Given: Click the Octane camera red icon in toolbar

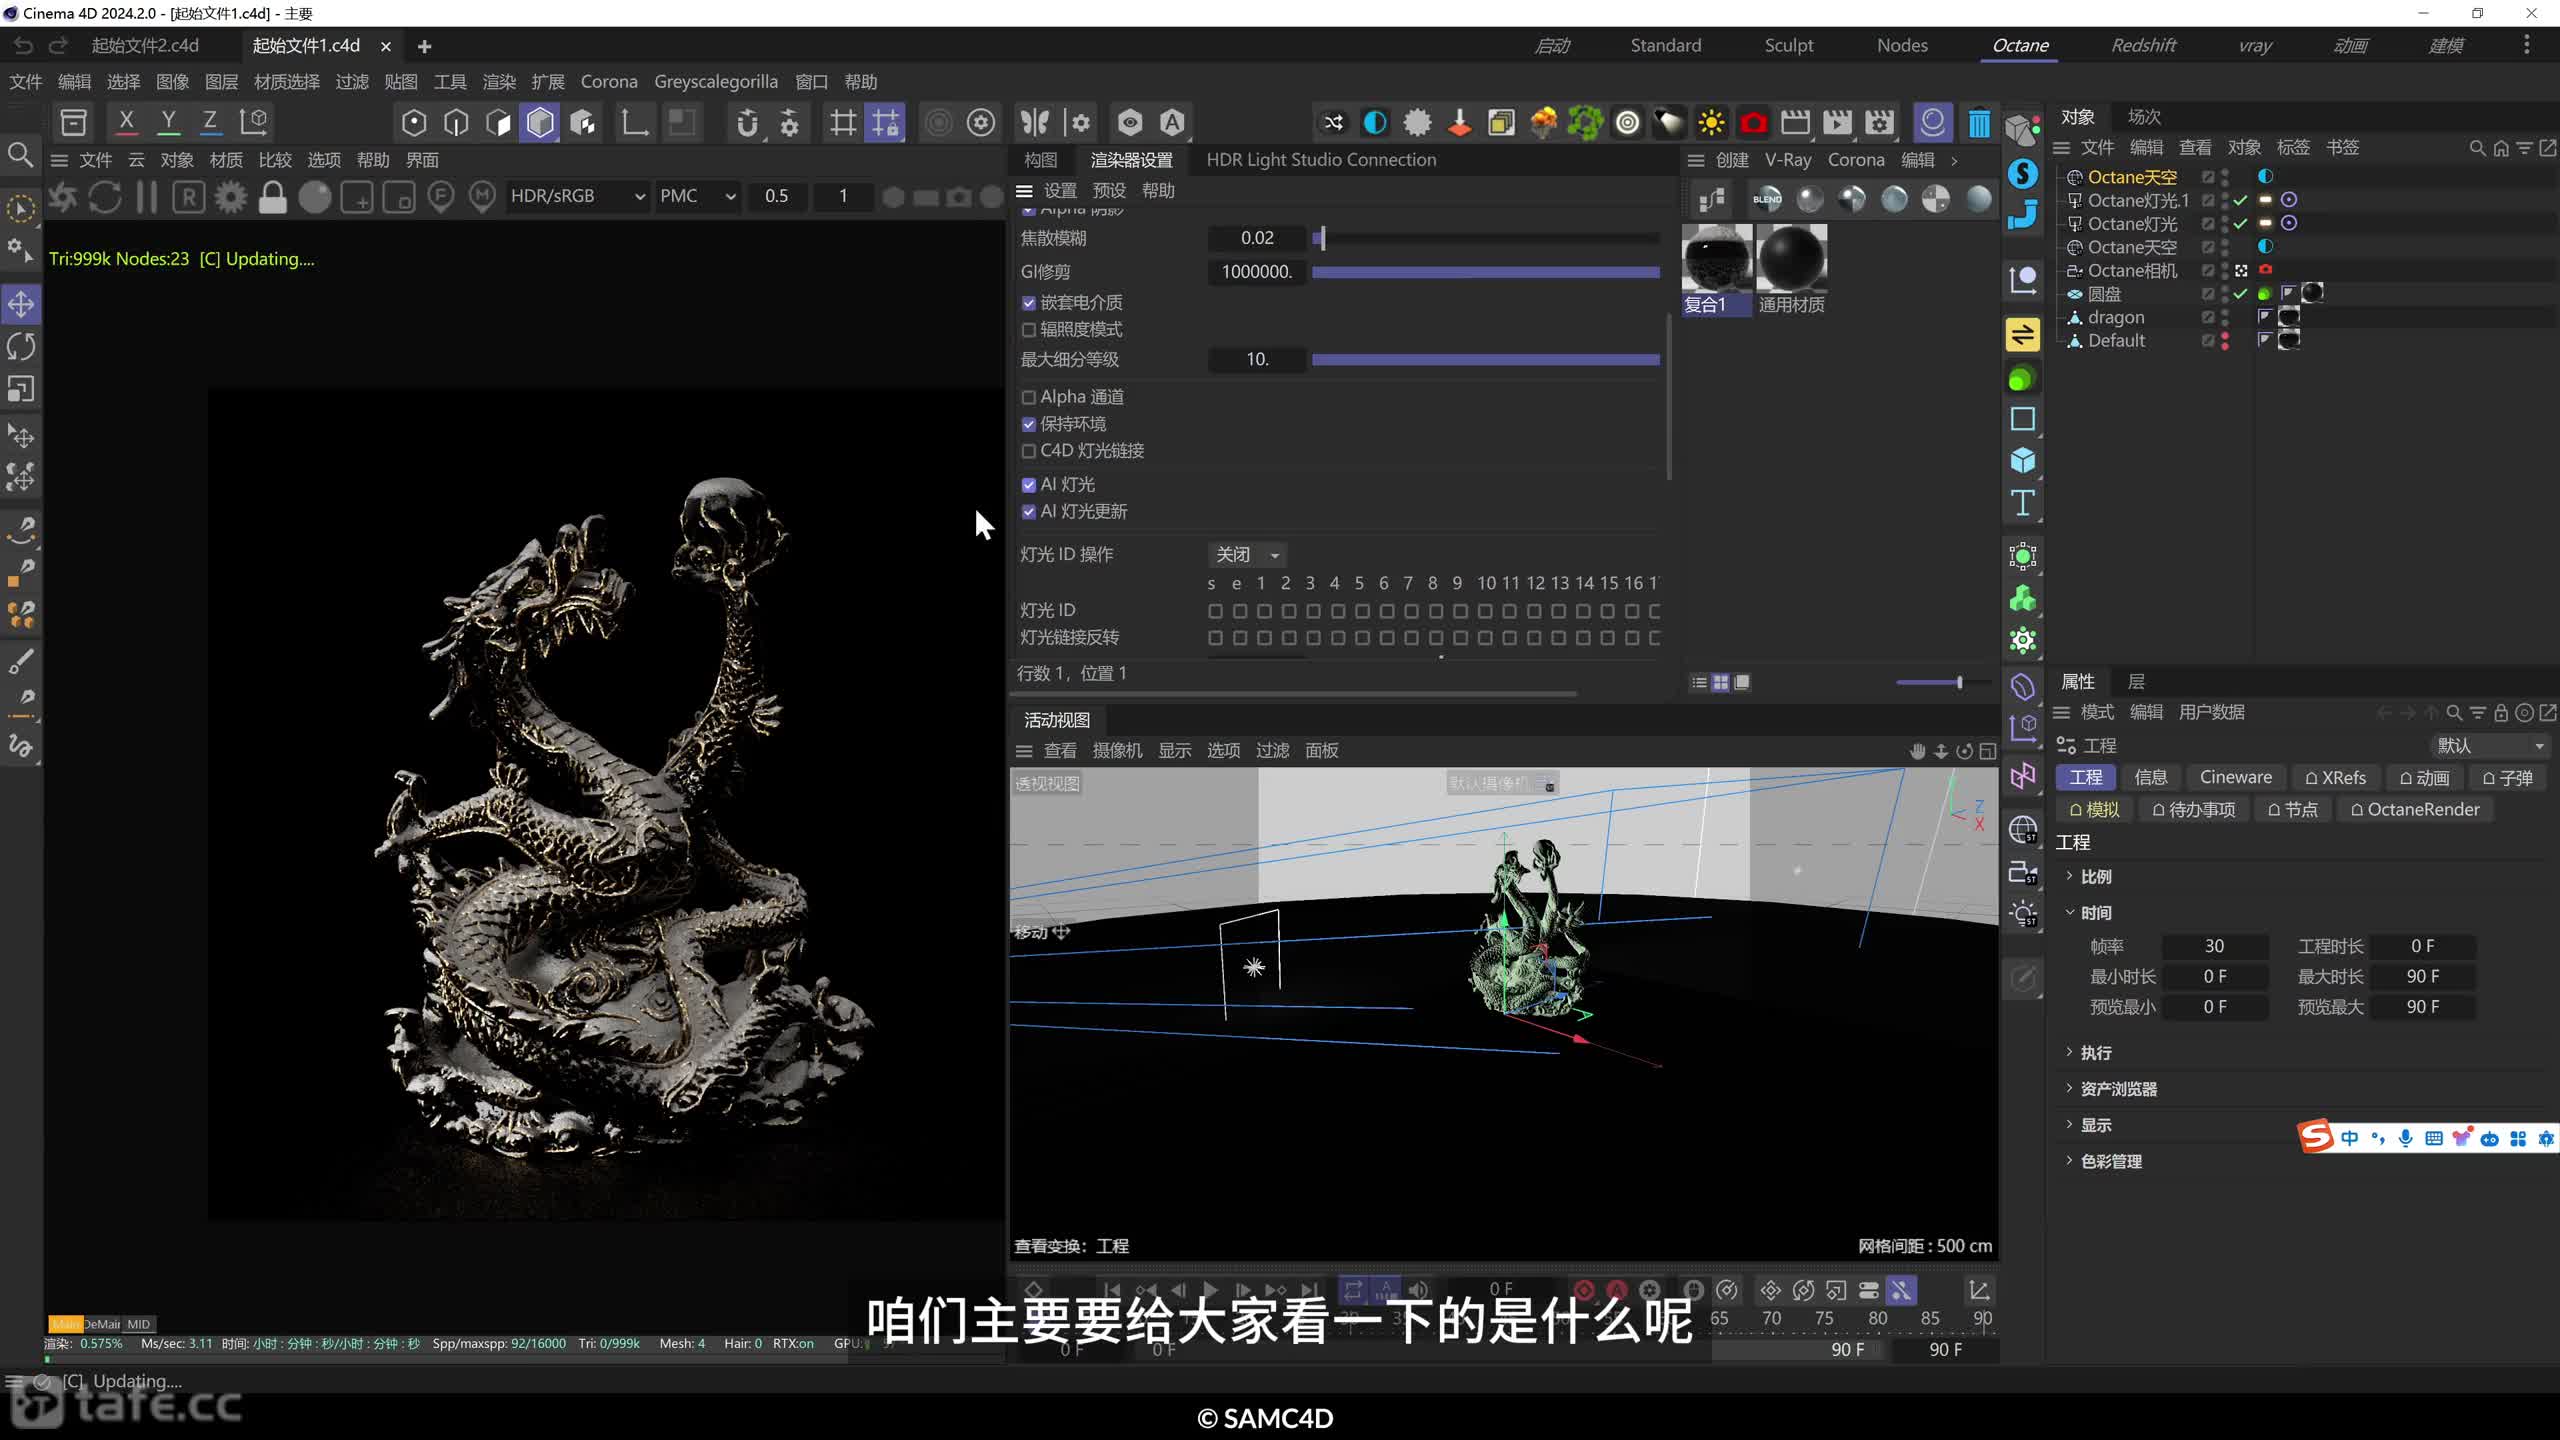Looking at the screenshot, I should point(1753,123).
